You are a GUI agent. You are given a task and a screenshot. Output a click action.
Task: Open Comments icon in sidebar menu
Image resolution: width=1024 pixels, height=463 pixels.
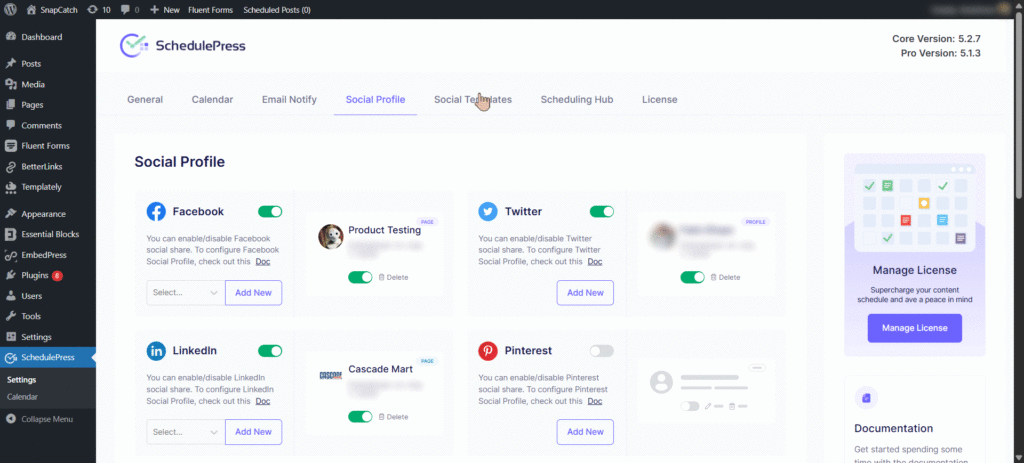coord(10,125)
